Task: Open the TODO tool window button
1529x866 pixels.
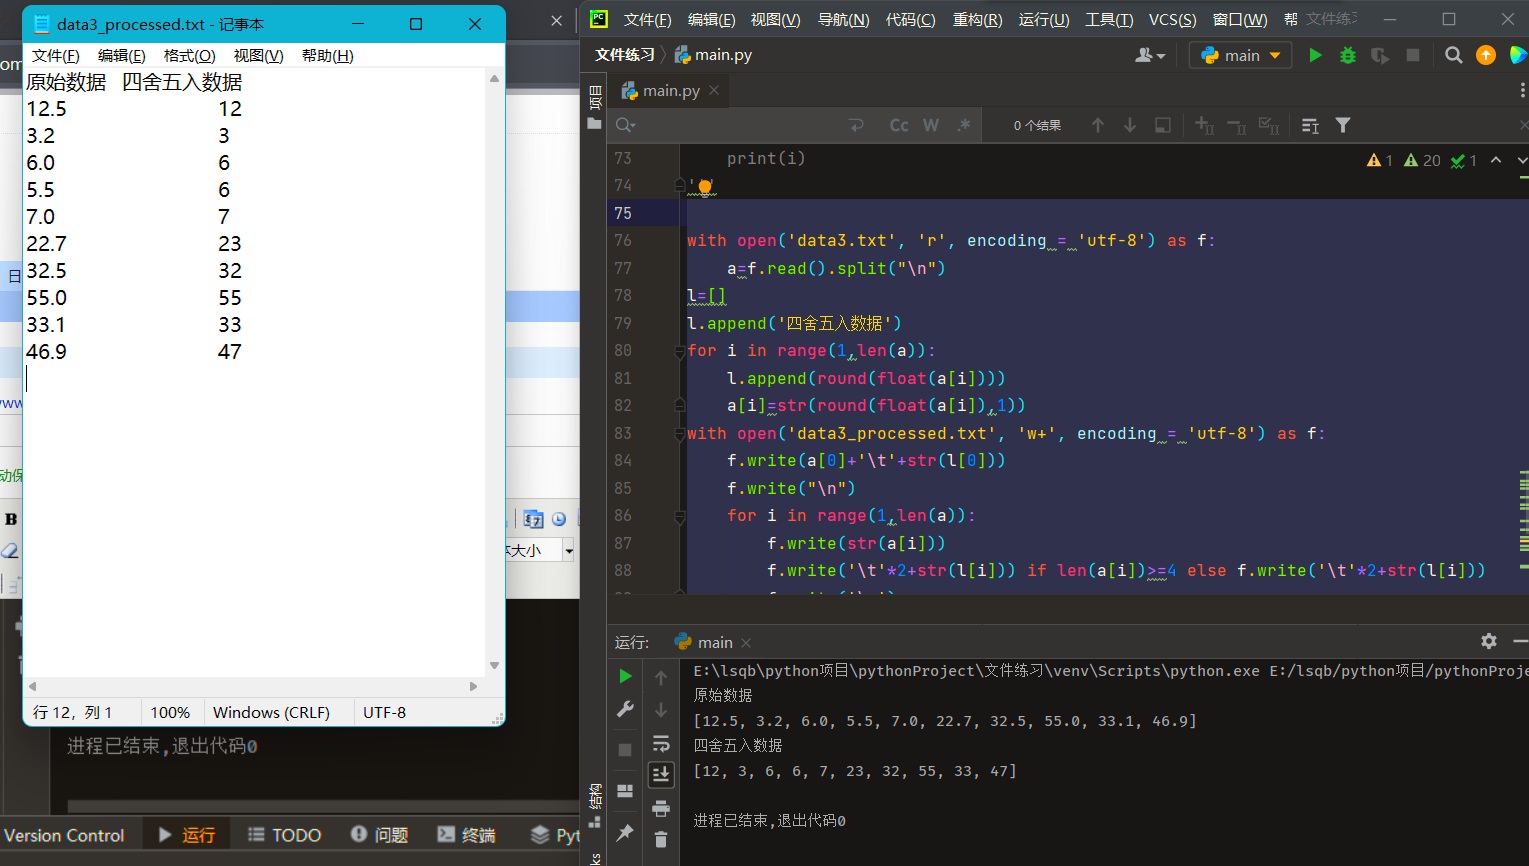Action: 285,835
